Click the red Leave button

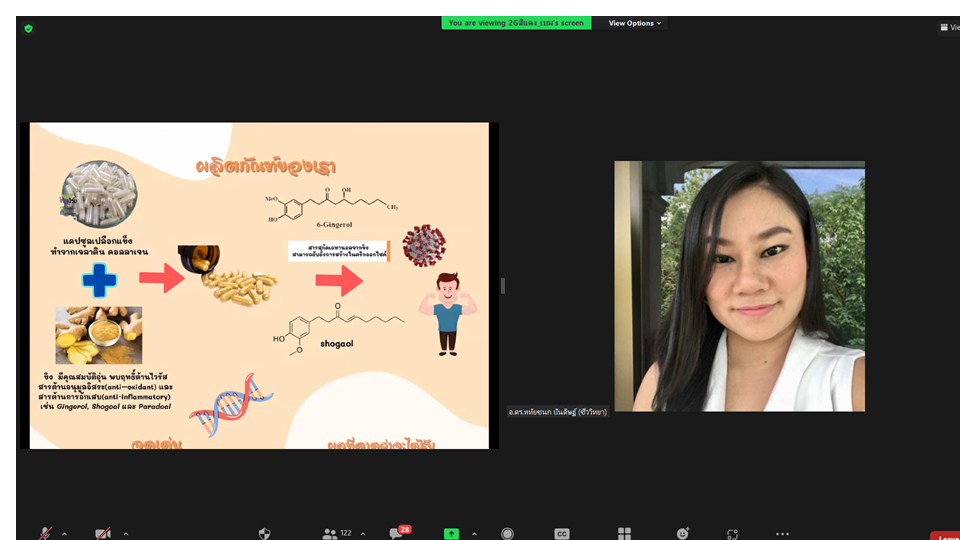[x=945, y=536]
